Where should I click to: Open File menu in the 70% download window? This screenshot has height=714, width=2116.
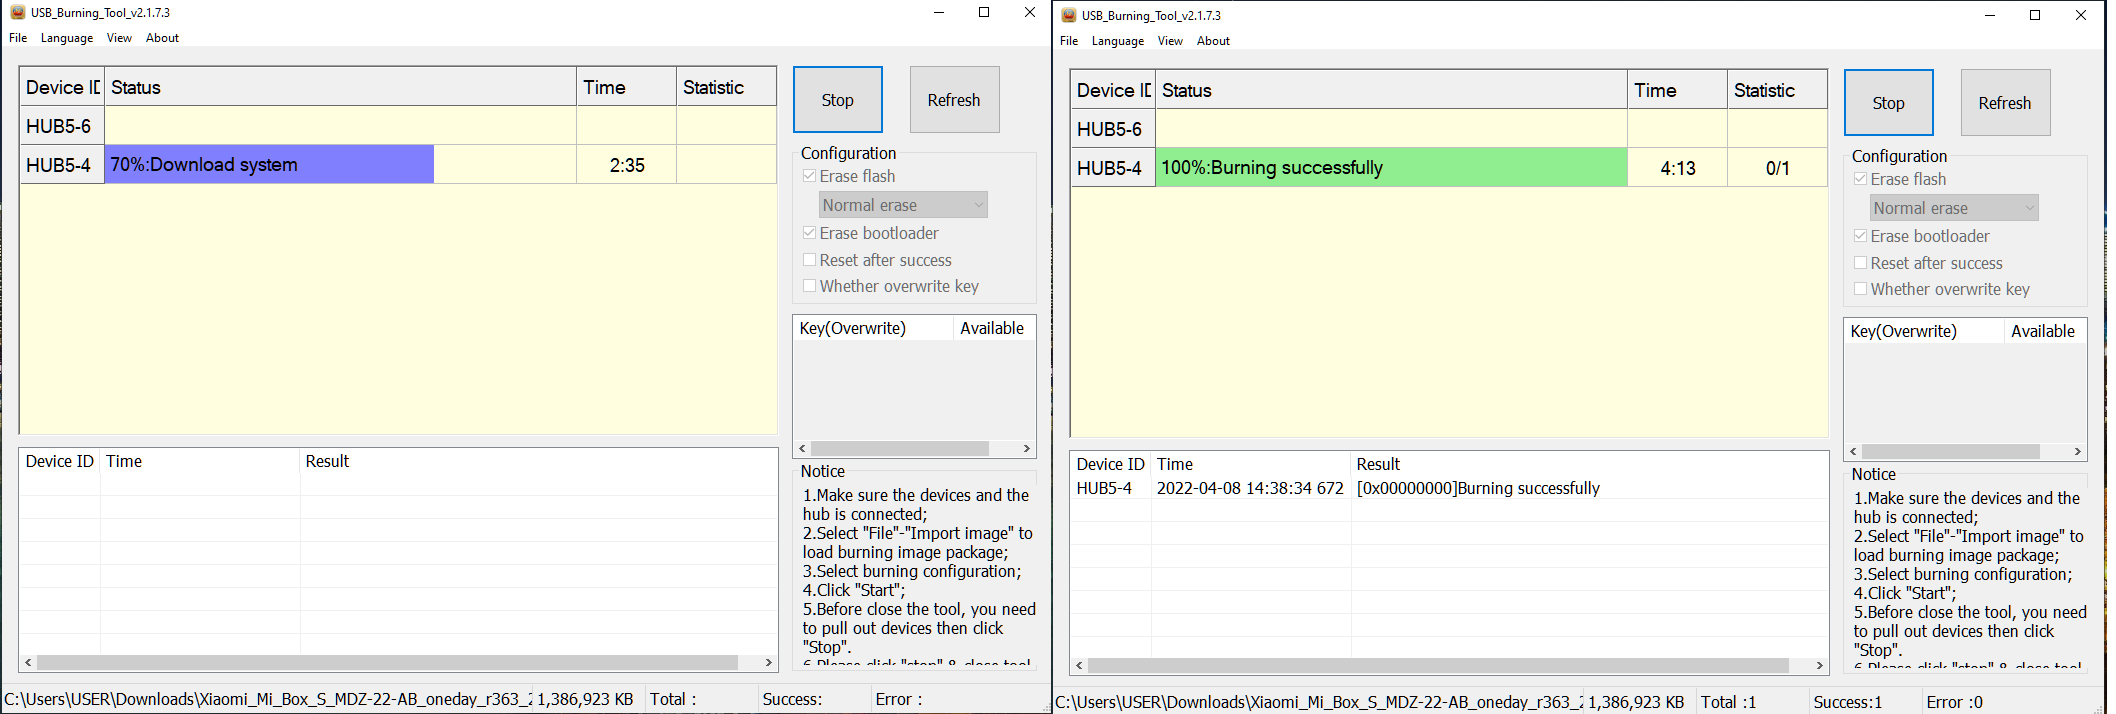18,38
